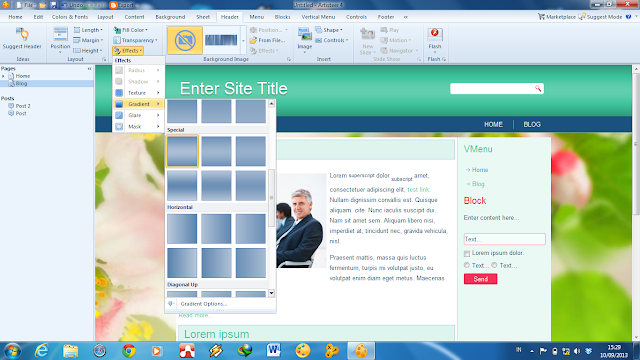Open Internet Explorer from the taskbar

click(x=41, y=351)
